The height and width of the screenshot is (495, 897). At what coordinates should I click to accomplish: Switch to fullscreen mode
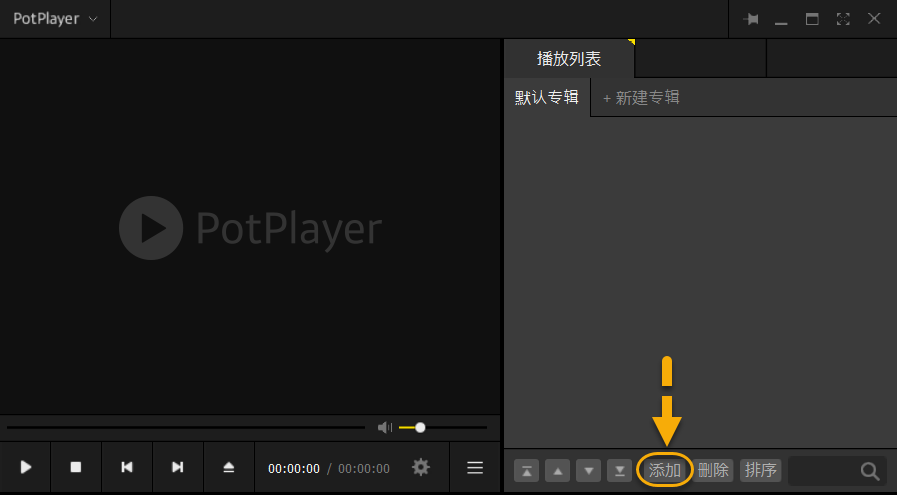(x=843, y=19)
